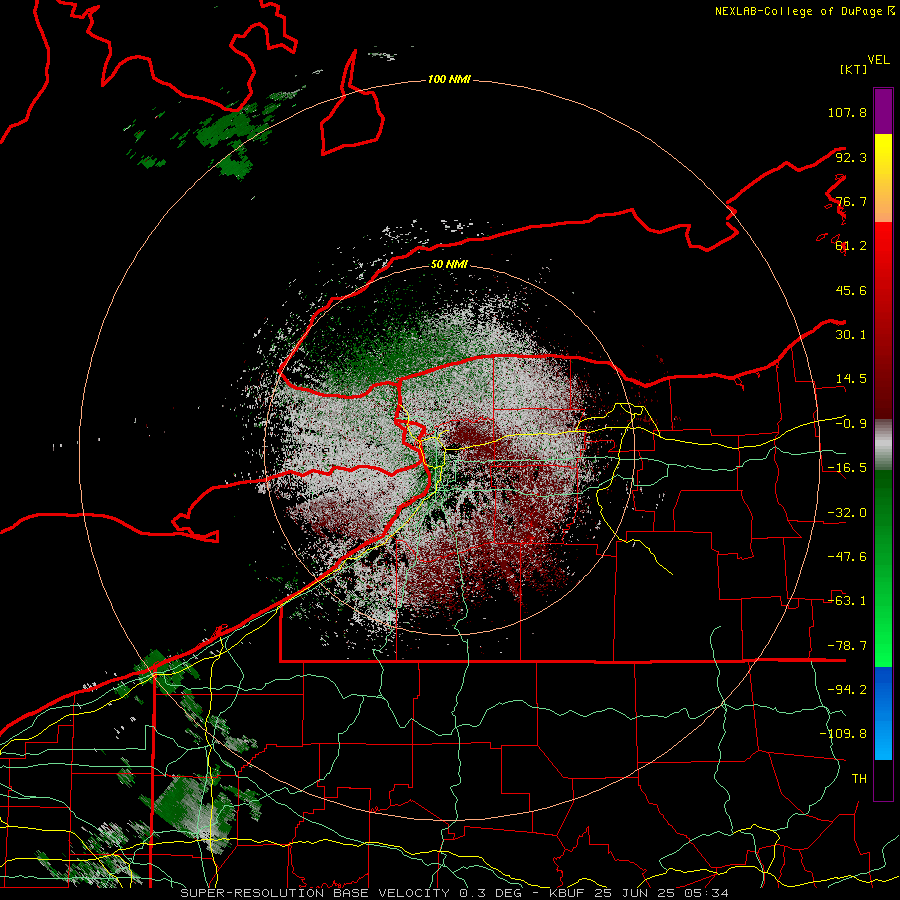Click the 76.7 velocity scale value

tap(851, 201)
